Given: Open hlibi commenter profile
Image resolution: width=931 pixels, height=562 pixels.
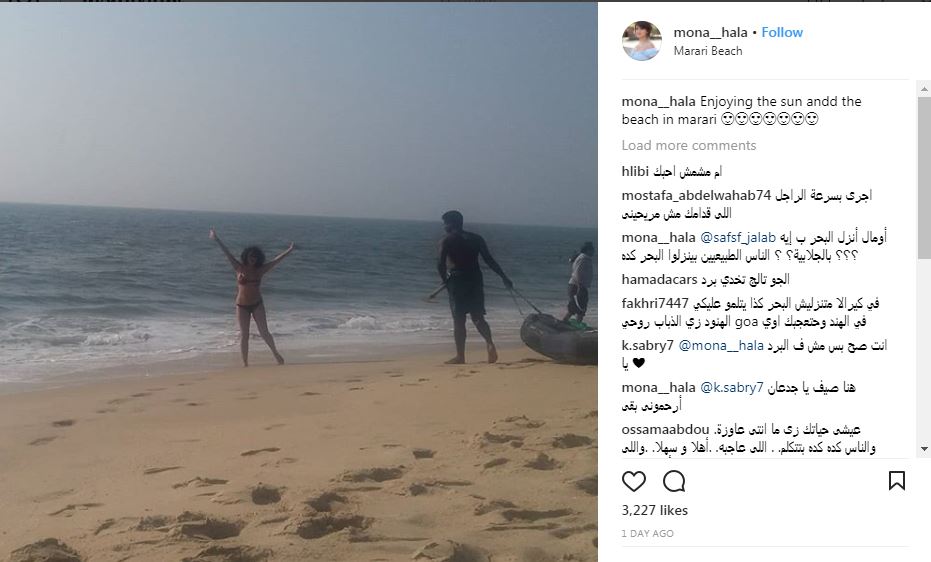Looking at the screenshot, I should (x=635, y=172).
